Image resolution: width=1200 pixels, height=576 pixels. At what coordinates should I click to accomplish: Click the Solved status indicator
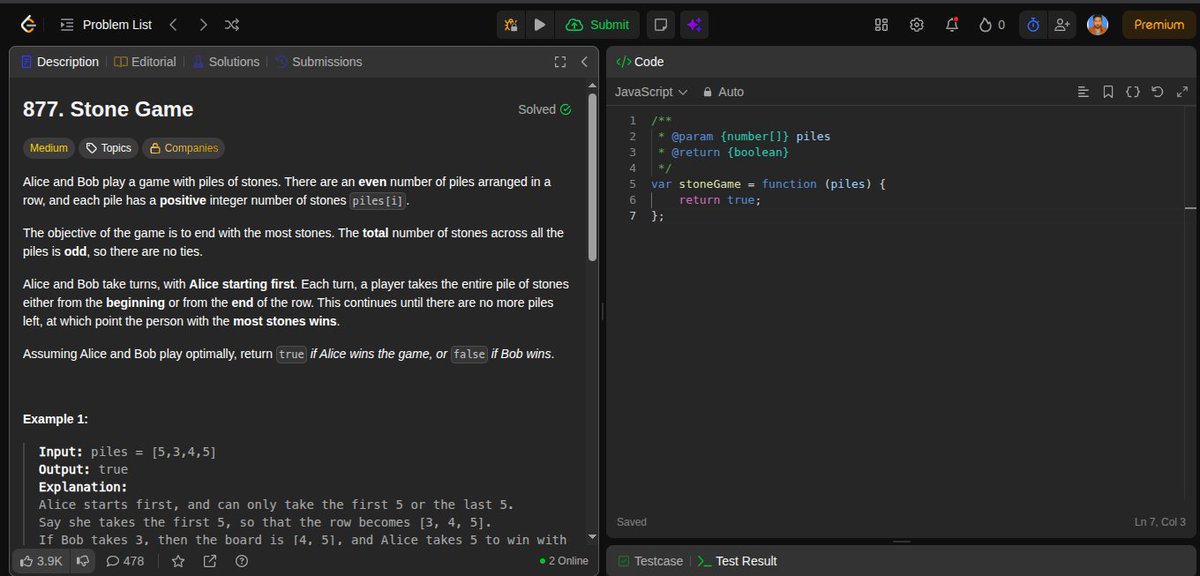click(545, 110)
